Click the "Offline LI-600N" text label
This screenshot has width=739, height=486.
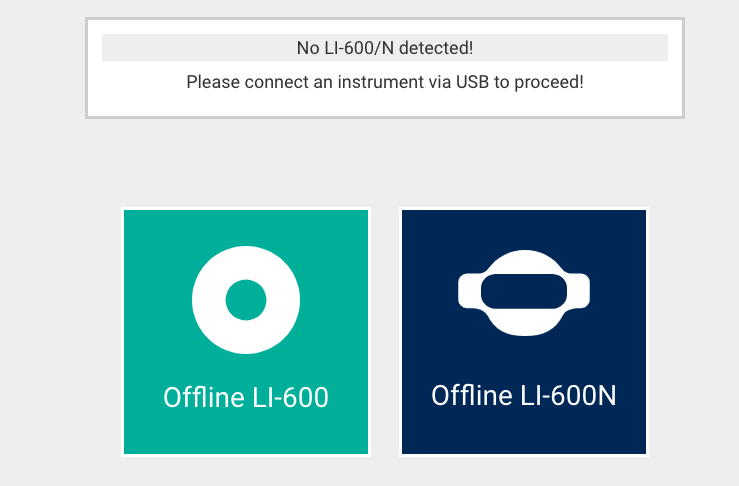[x=524, y=395]
